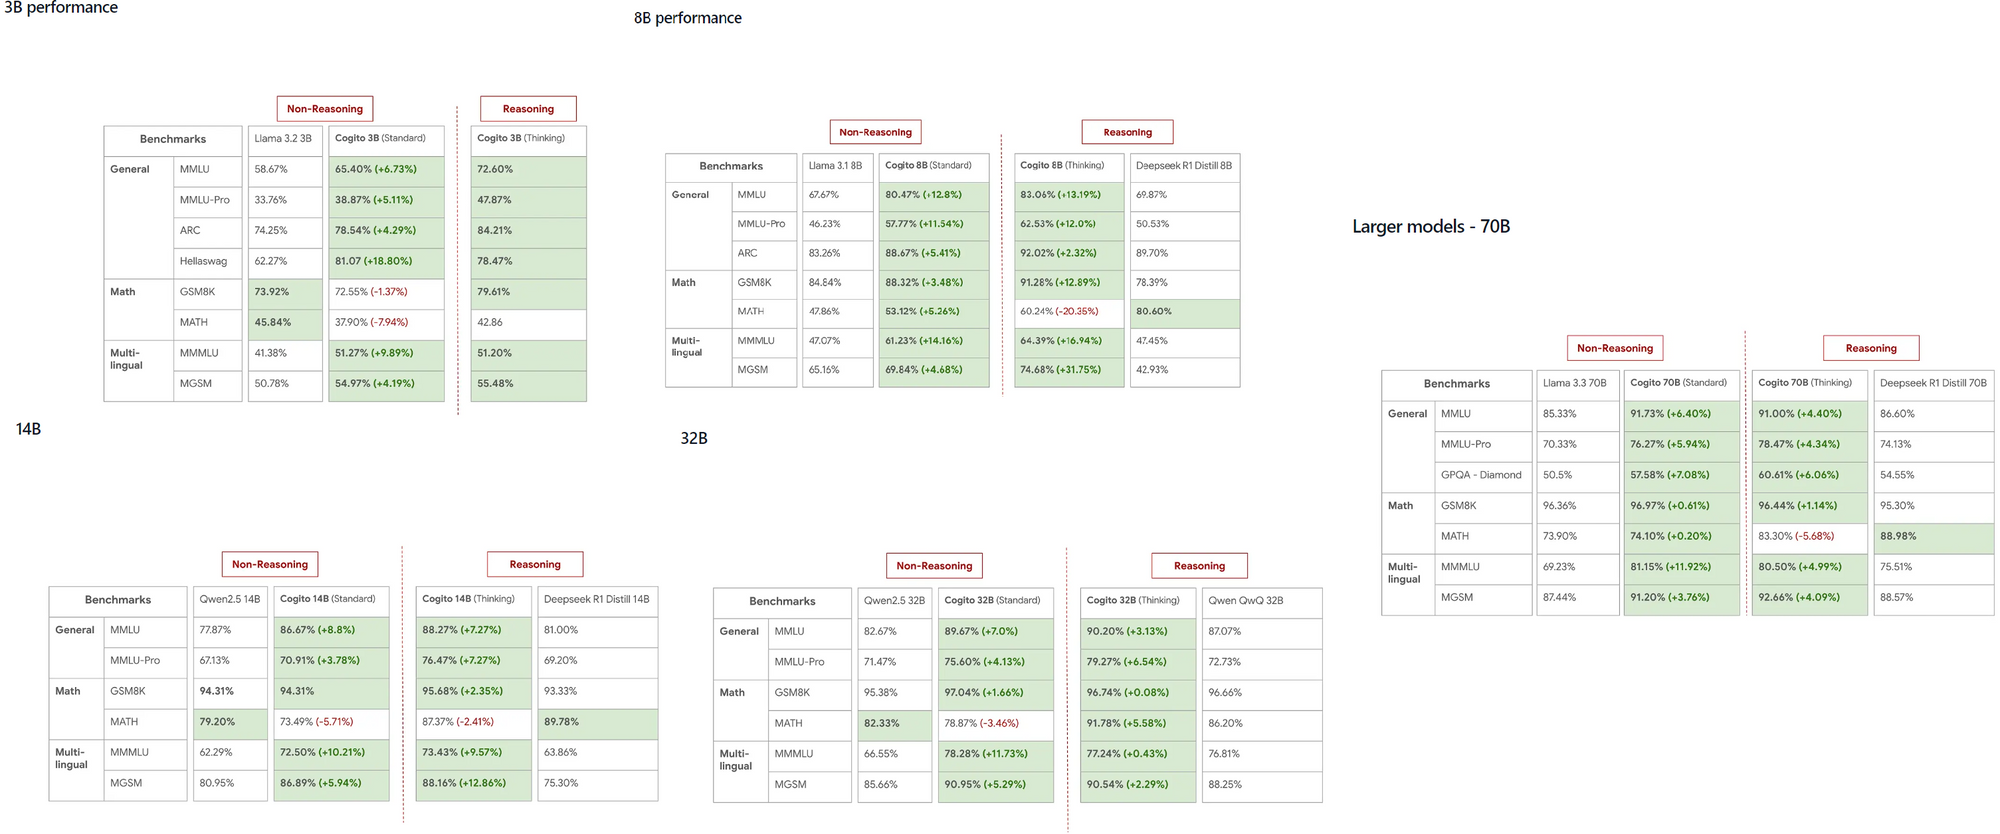
Task: Click the highlighted '82.33%' cell
Action: point(895,724)
